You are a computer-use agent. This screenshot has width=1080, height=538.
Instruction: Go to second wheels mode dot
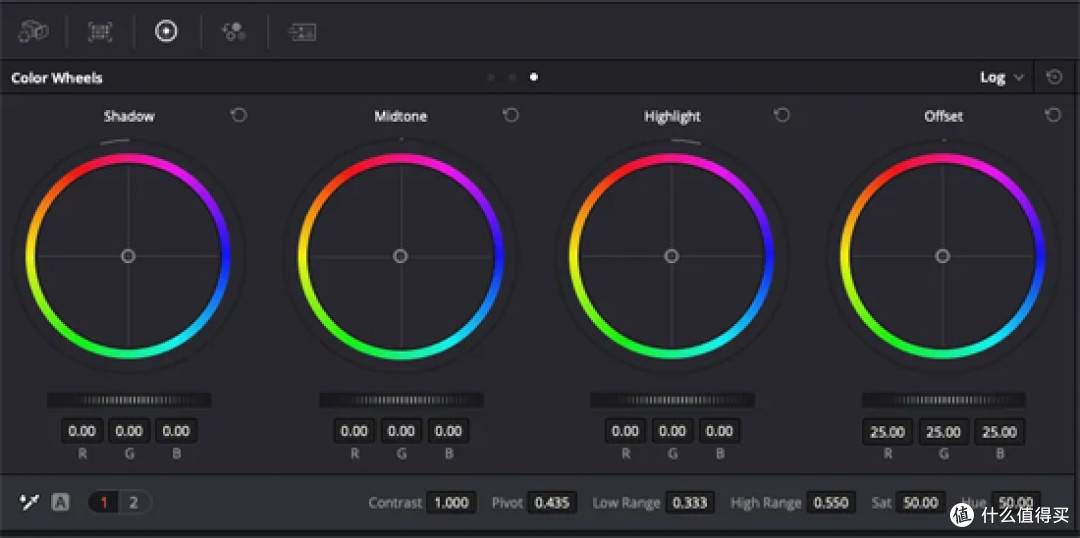pyautogui.click(x=512, y=77)
